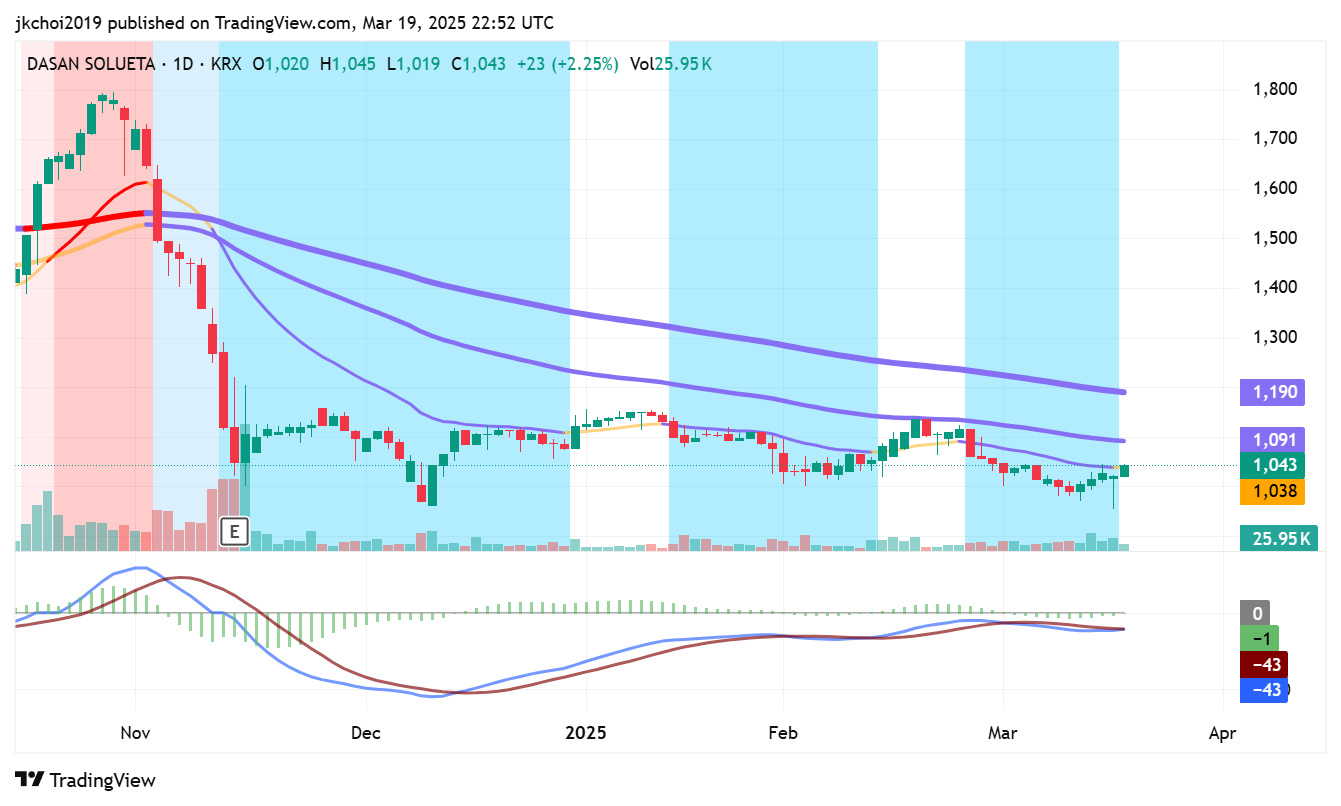This screenshot has height=806, width=1341.
Task: Click the H1,045 high value in the legend
Action: (x=347, y=64)
